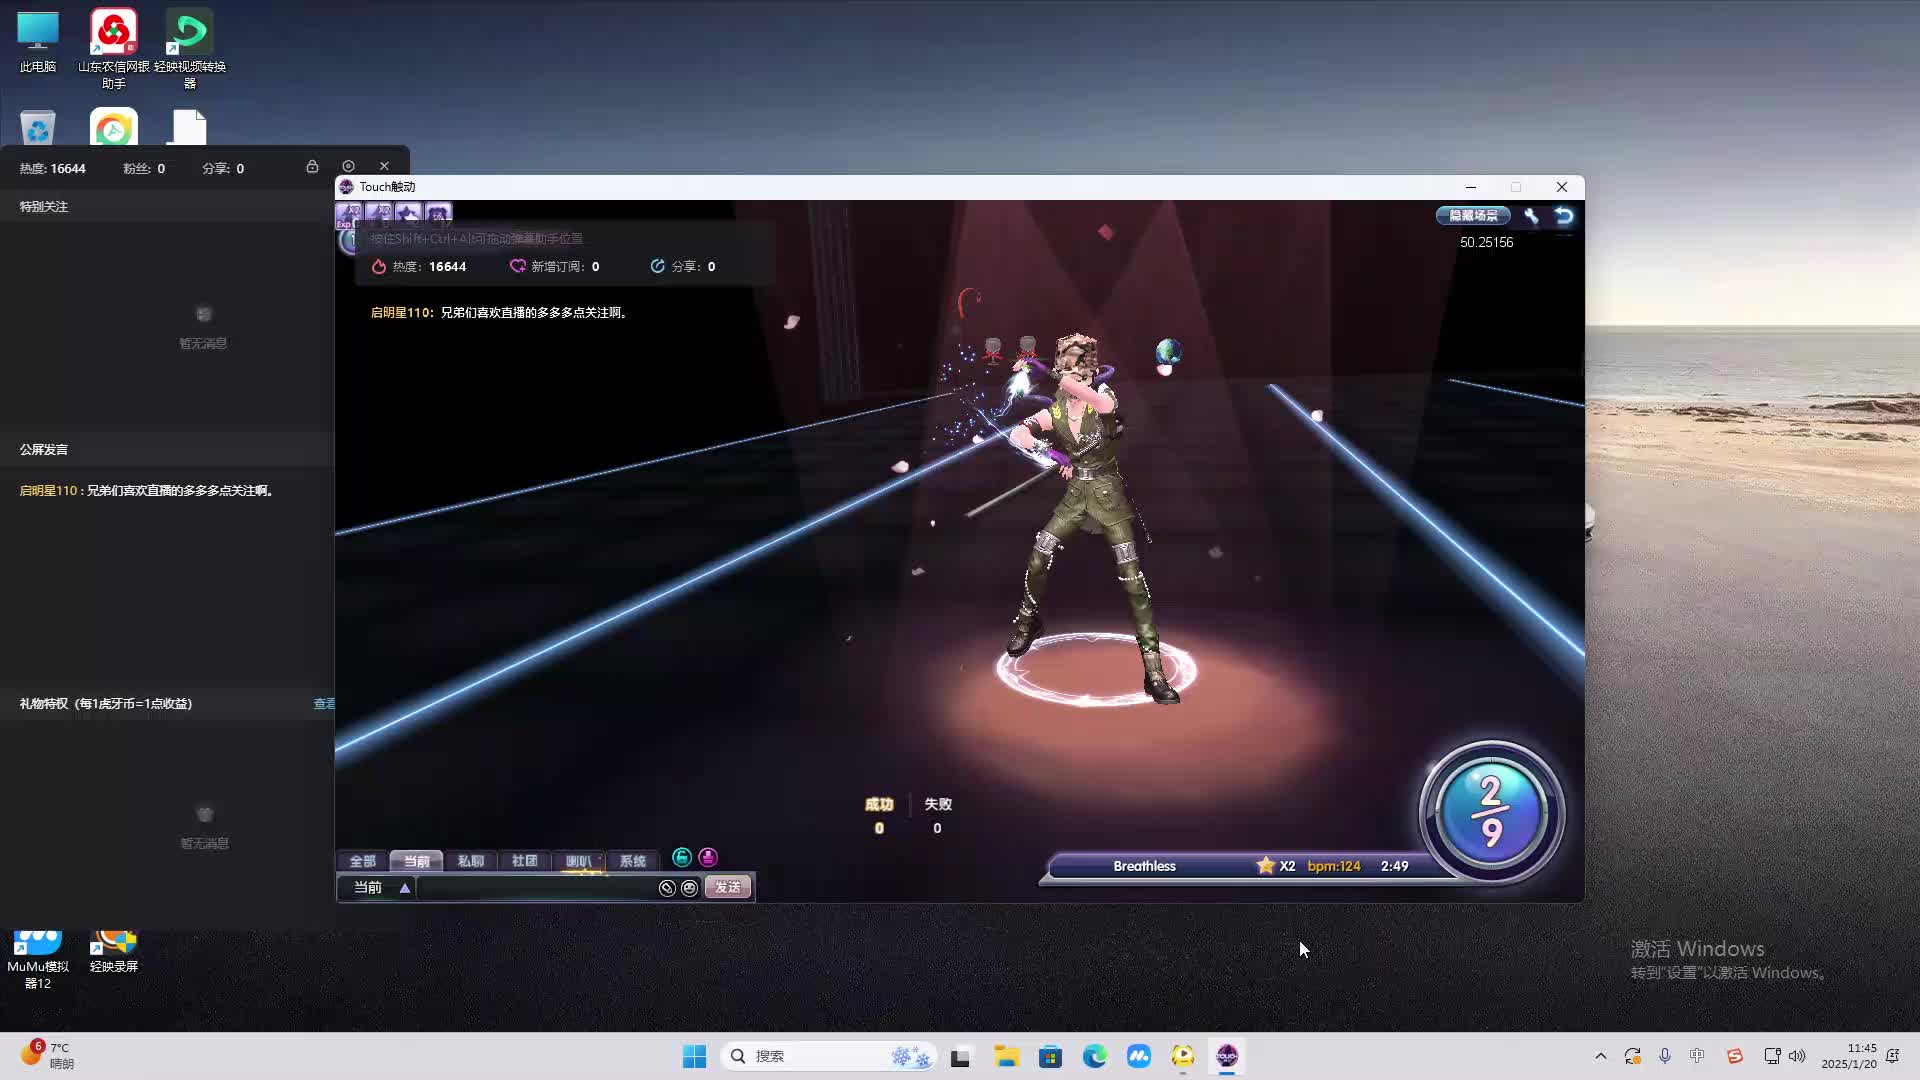1920x1080 pixels.
Task: Expand the 当前 channel selector arrow
Action: (x=405, y=888)
